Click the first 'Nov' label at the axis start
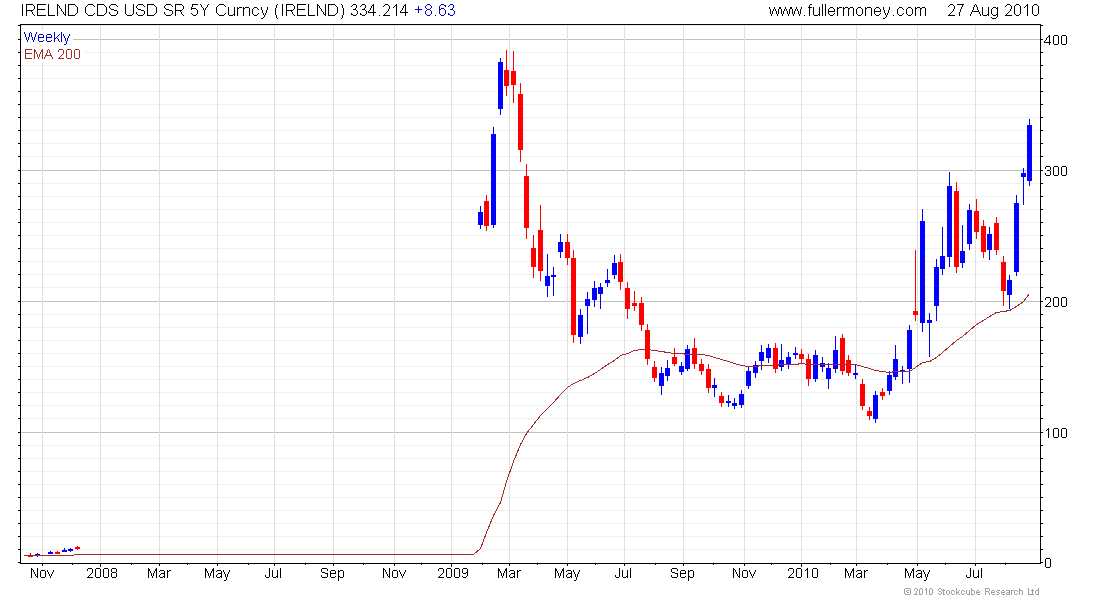 coord(42,573)
